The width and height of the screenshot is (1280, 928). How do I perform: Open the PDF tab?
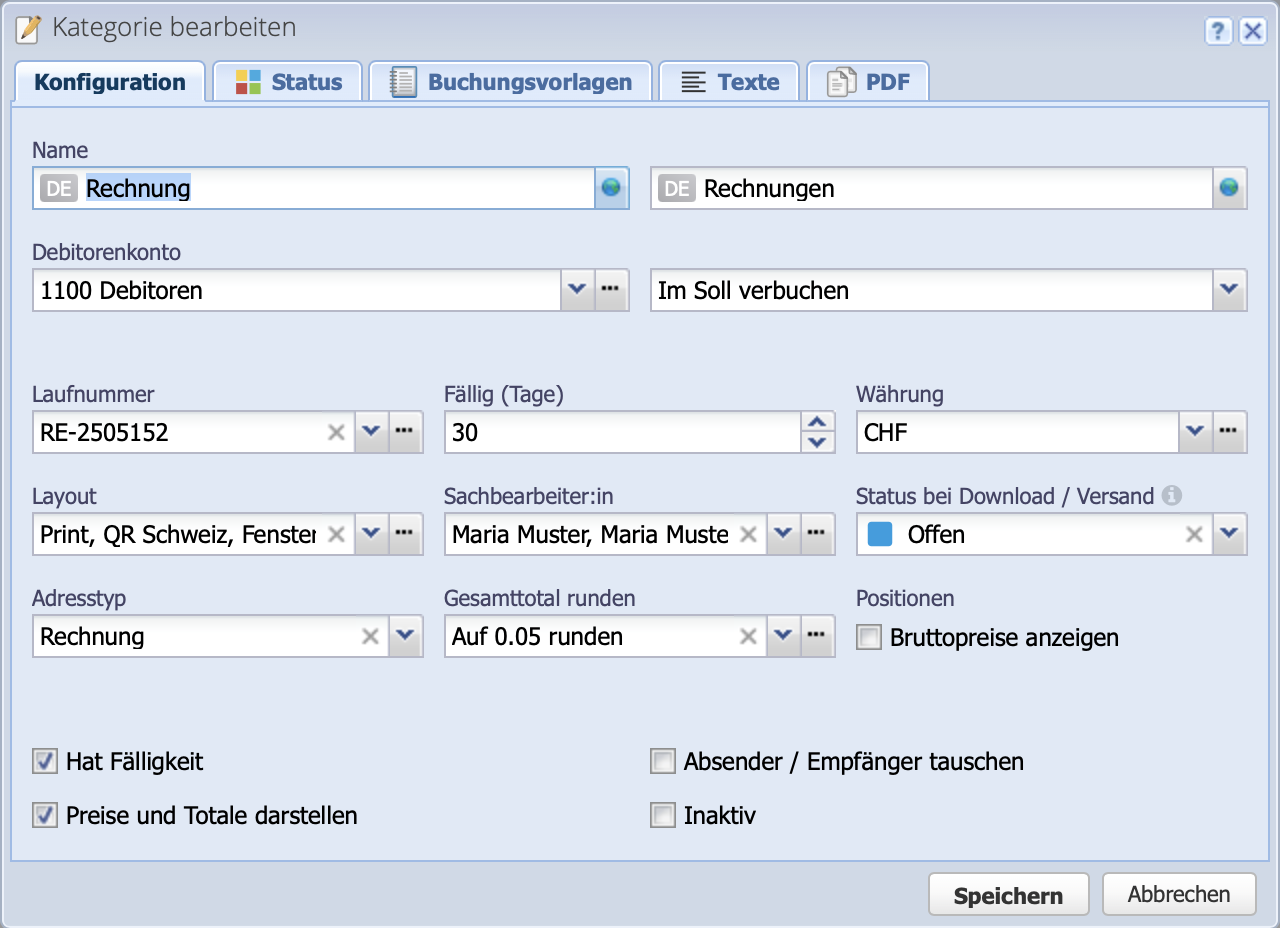point(868,81)
